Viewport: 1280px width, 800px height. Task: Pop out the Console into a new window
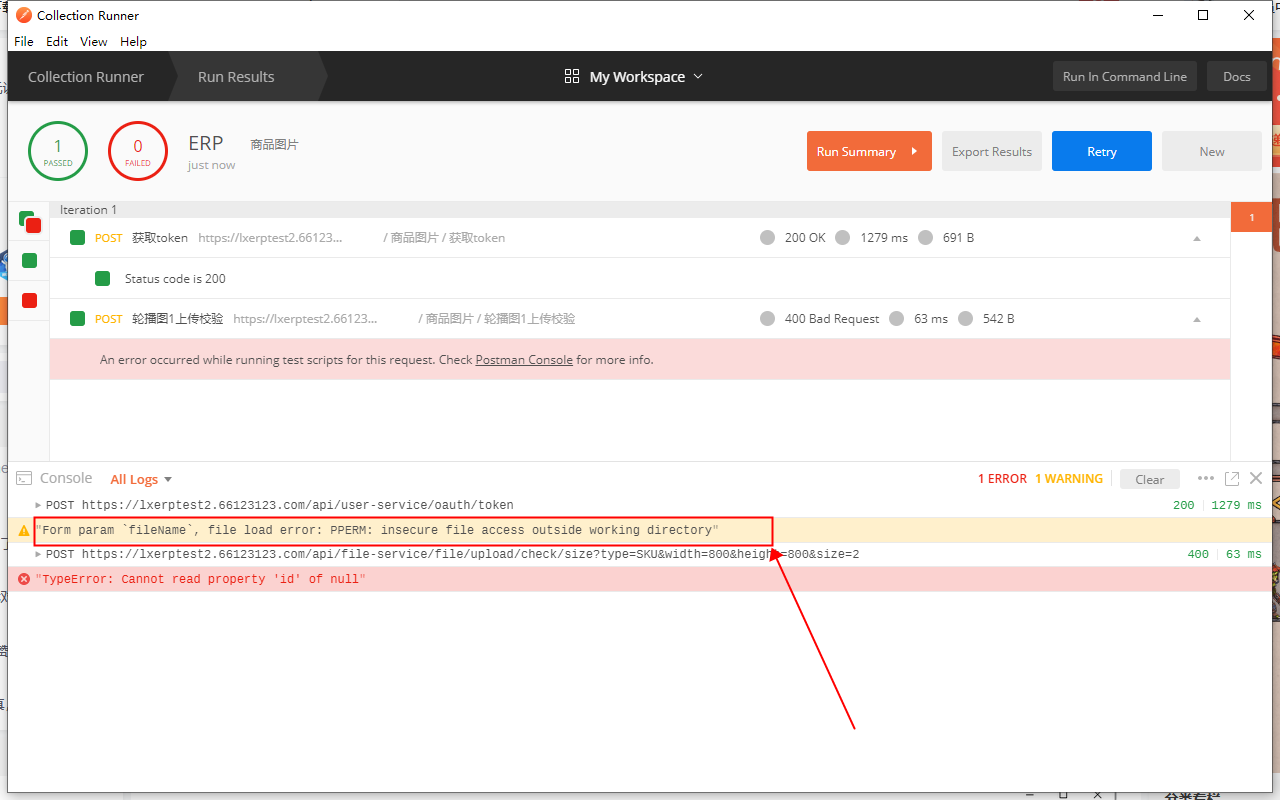coord(1231,478)
